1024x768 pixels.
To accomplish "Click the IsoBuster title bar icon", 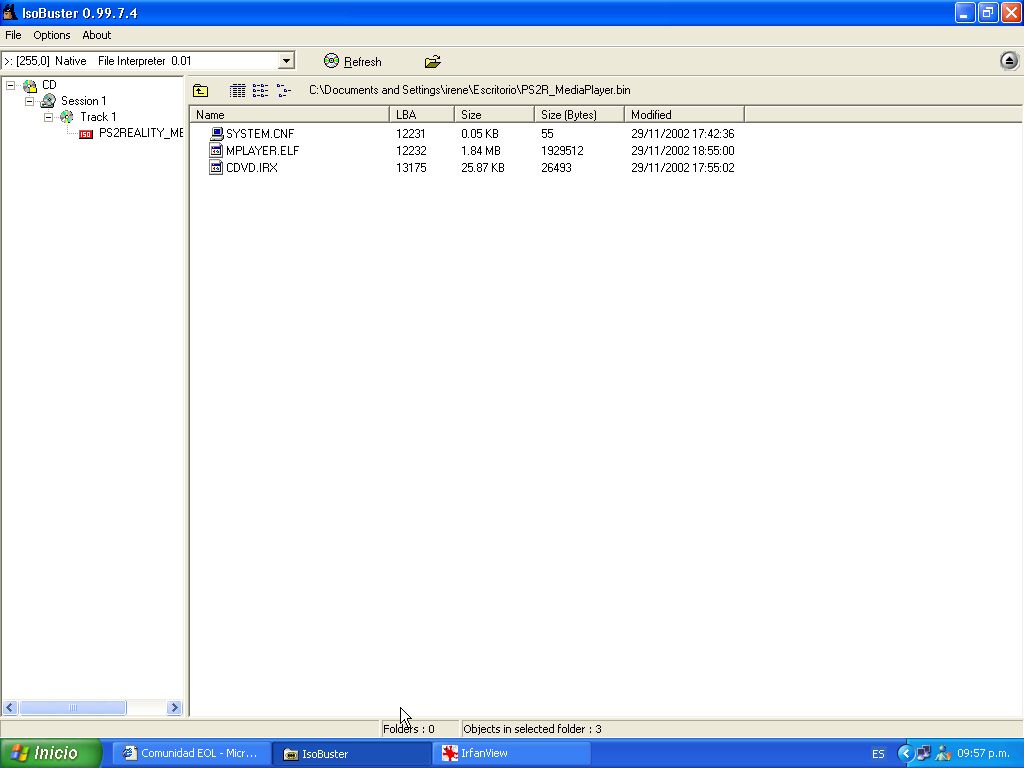I will pyautogui.click(x=10, y=12).
